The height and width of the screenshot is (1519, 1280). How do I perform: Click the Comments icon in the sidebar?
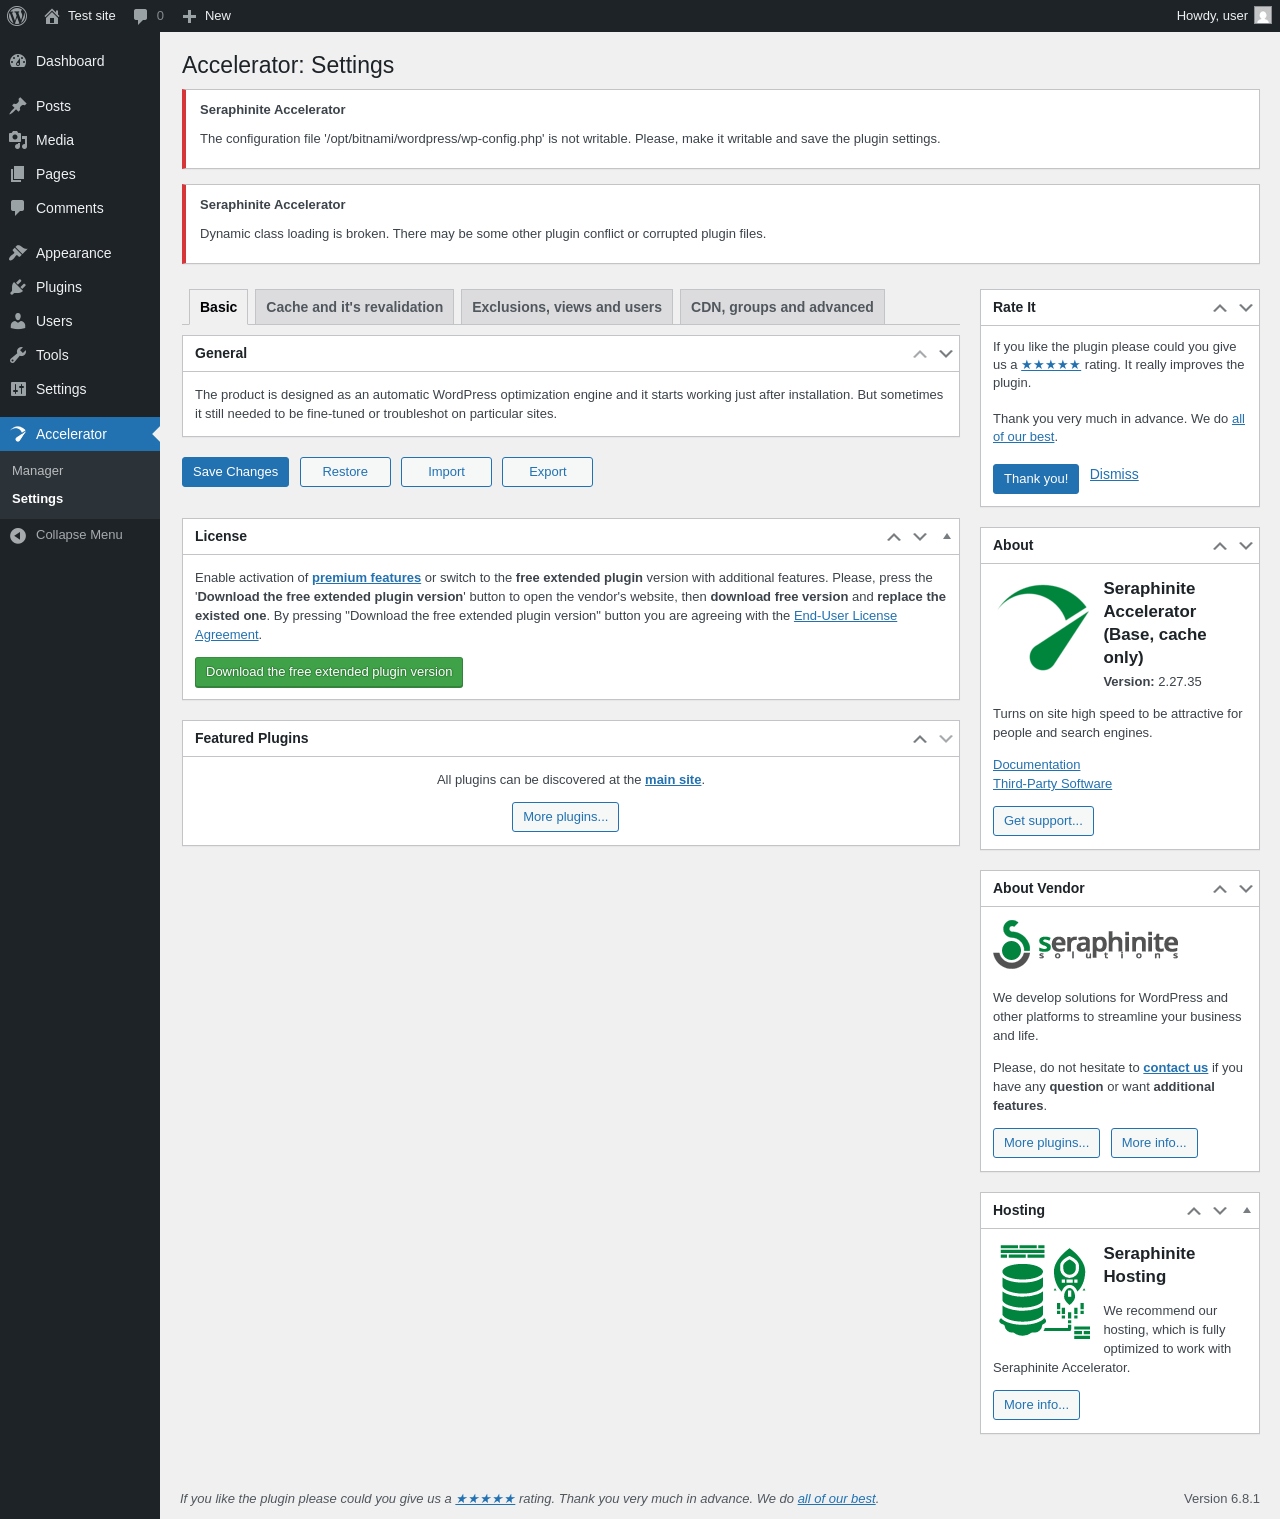pyautogui.click(x=18, y=208)
